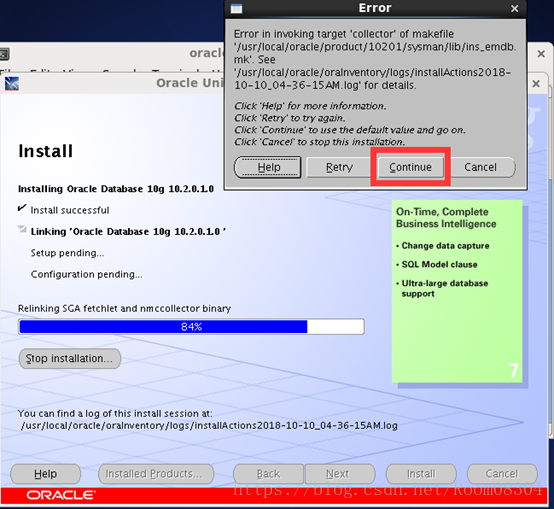Click 'Installing Oracle Database 10g 10.2.0.1.0' heading
This screenshot has width=554, height=509.
pos(116,189)
